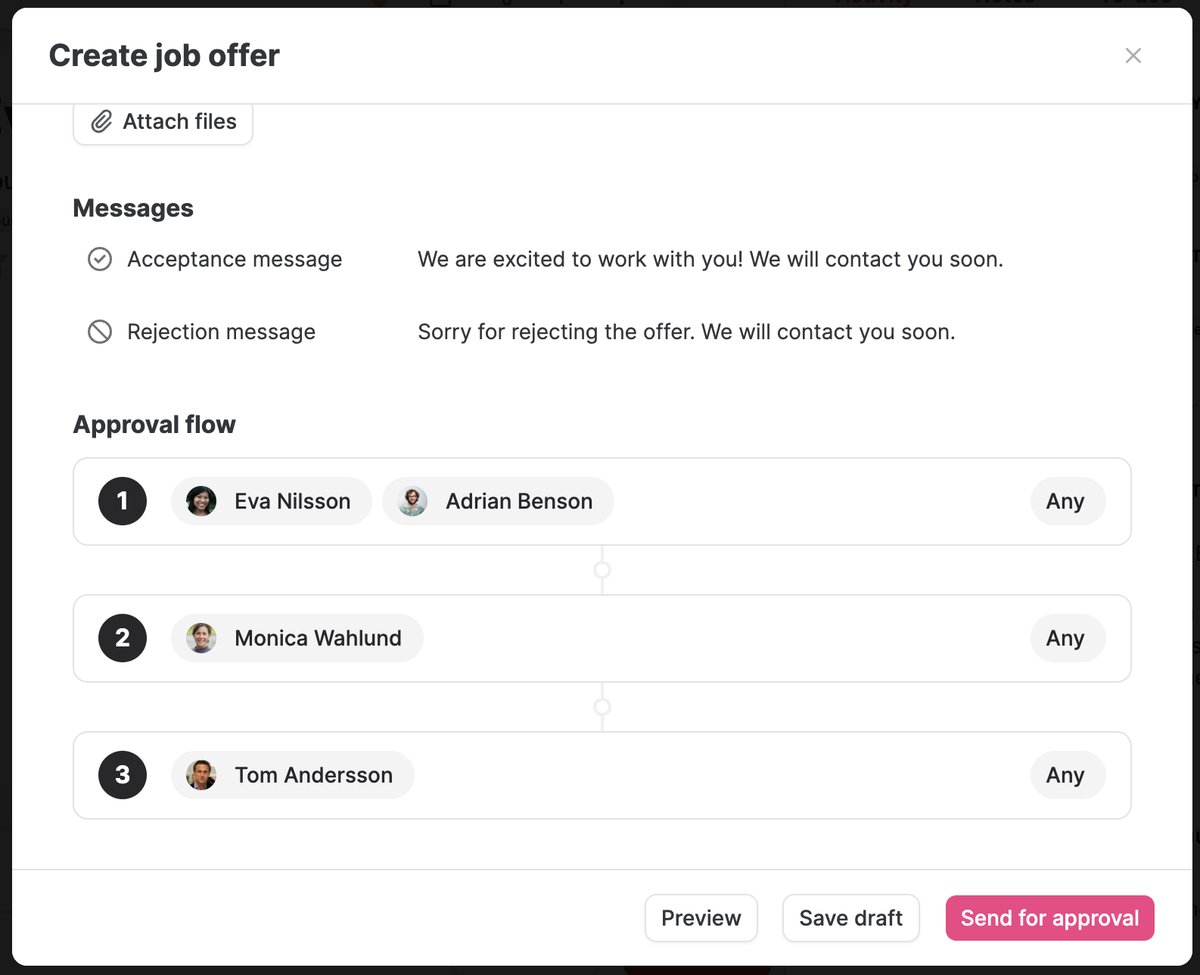Viewport: 1200px width, 975px height.
Task: Send the job offer for approval
Action: click(1049, 918)
